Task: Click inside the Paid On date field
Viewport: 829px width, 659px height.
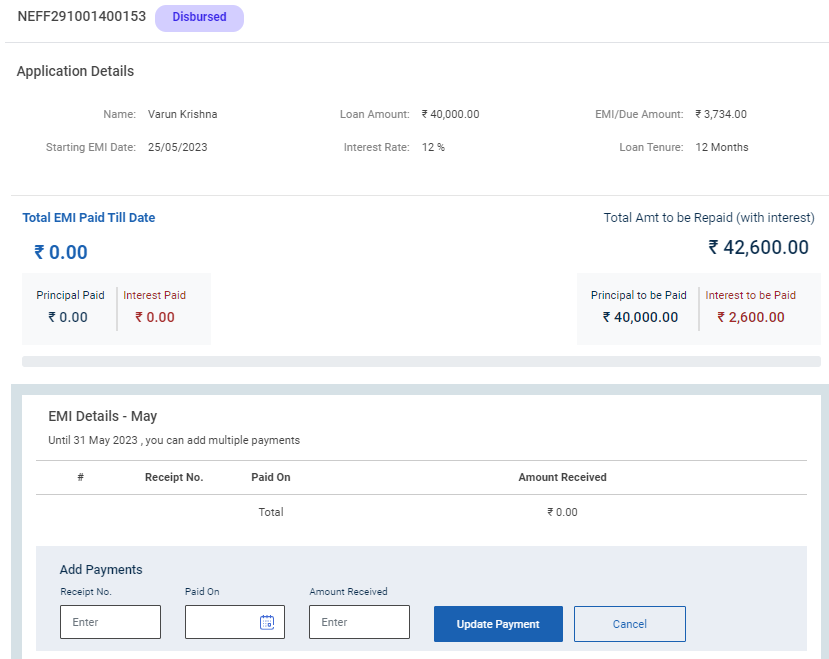Action: (222, 622)
